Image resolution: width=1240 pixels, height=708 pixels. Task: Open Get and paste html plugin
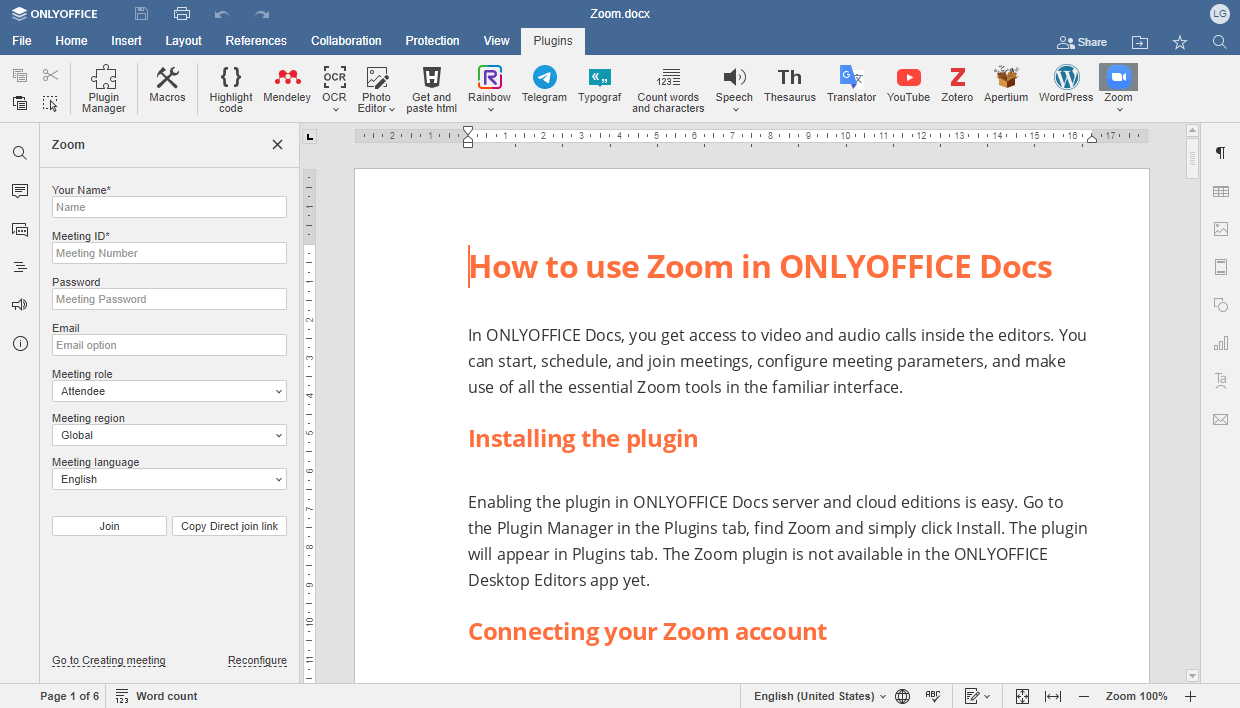coord(432,89)
